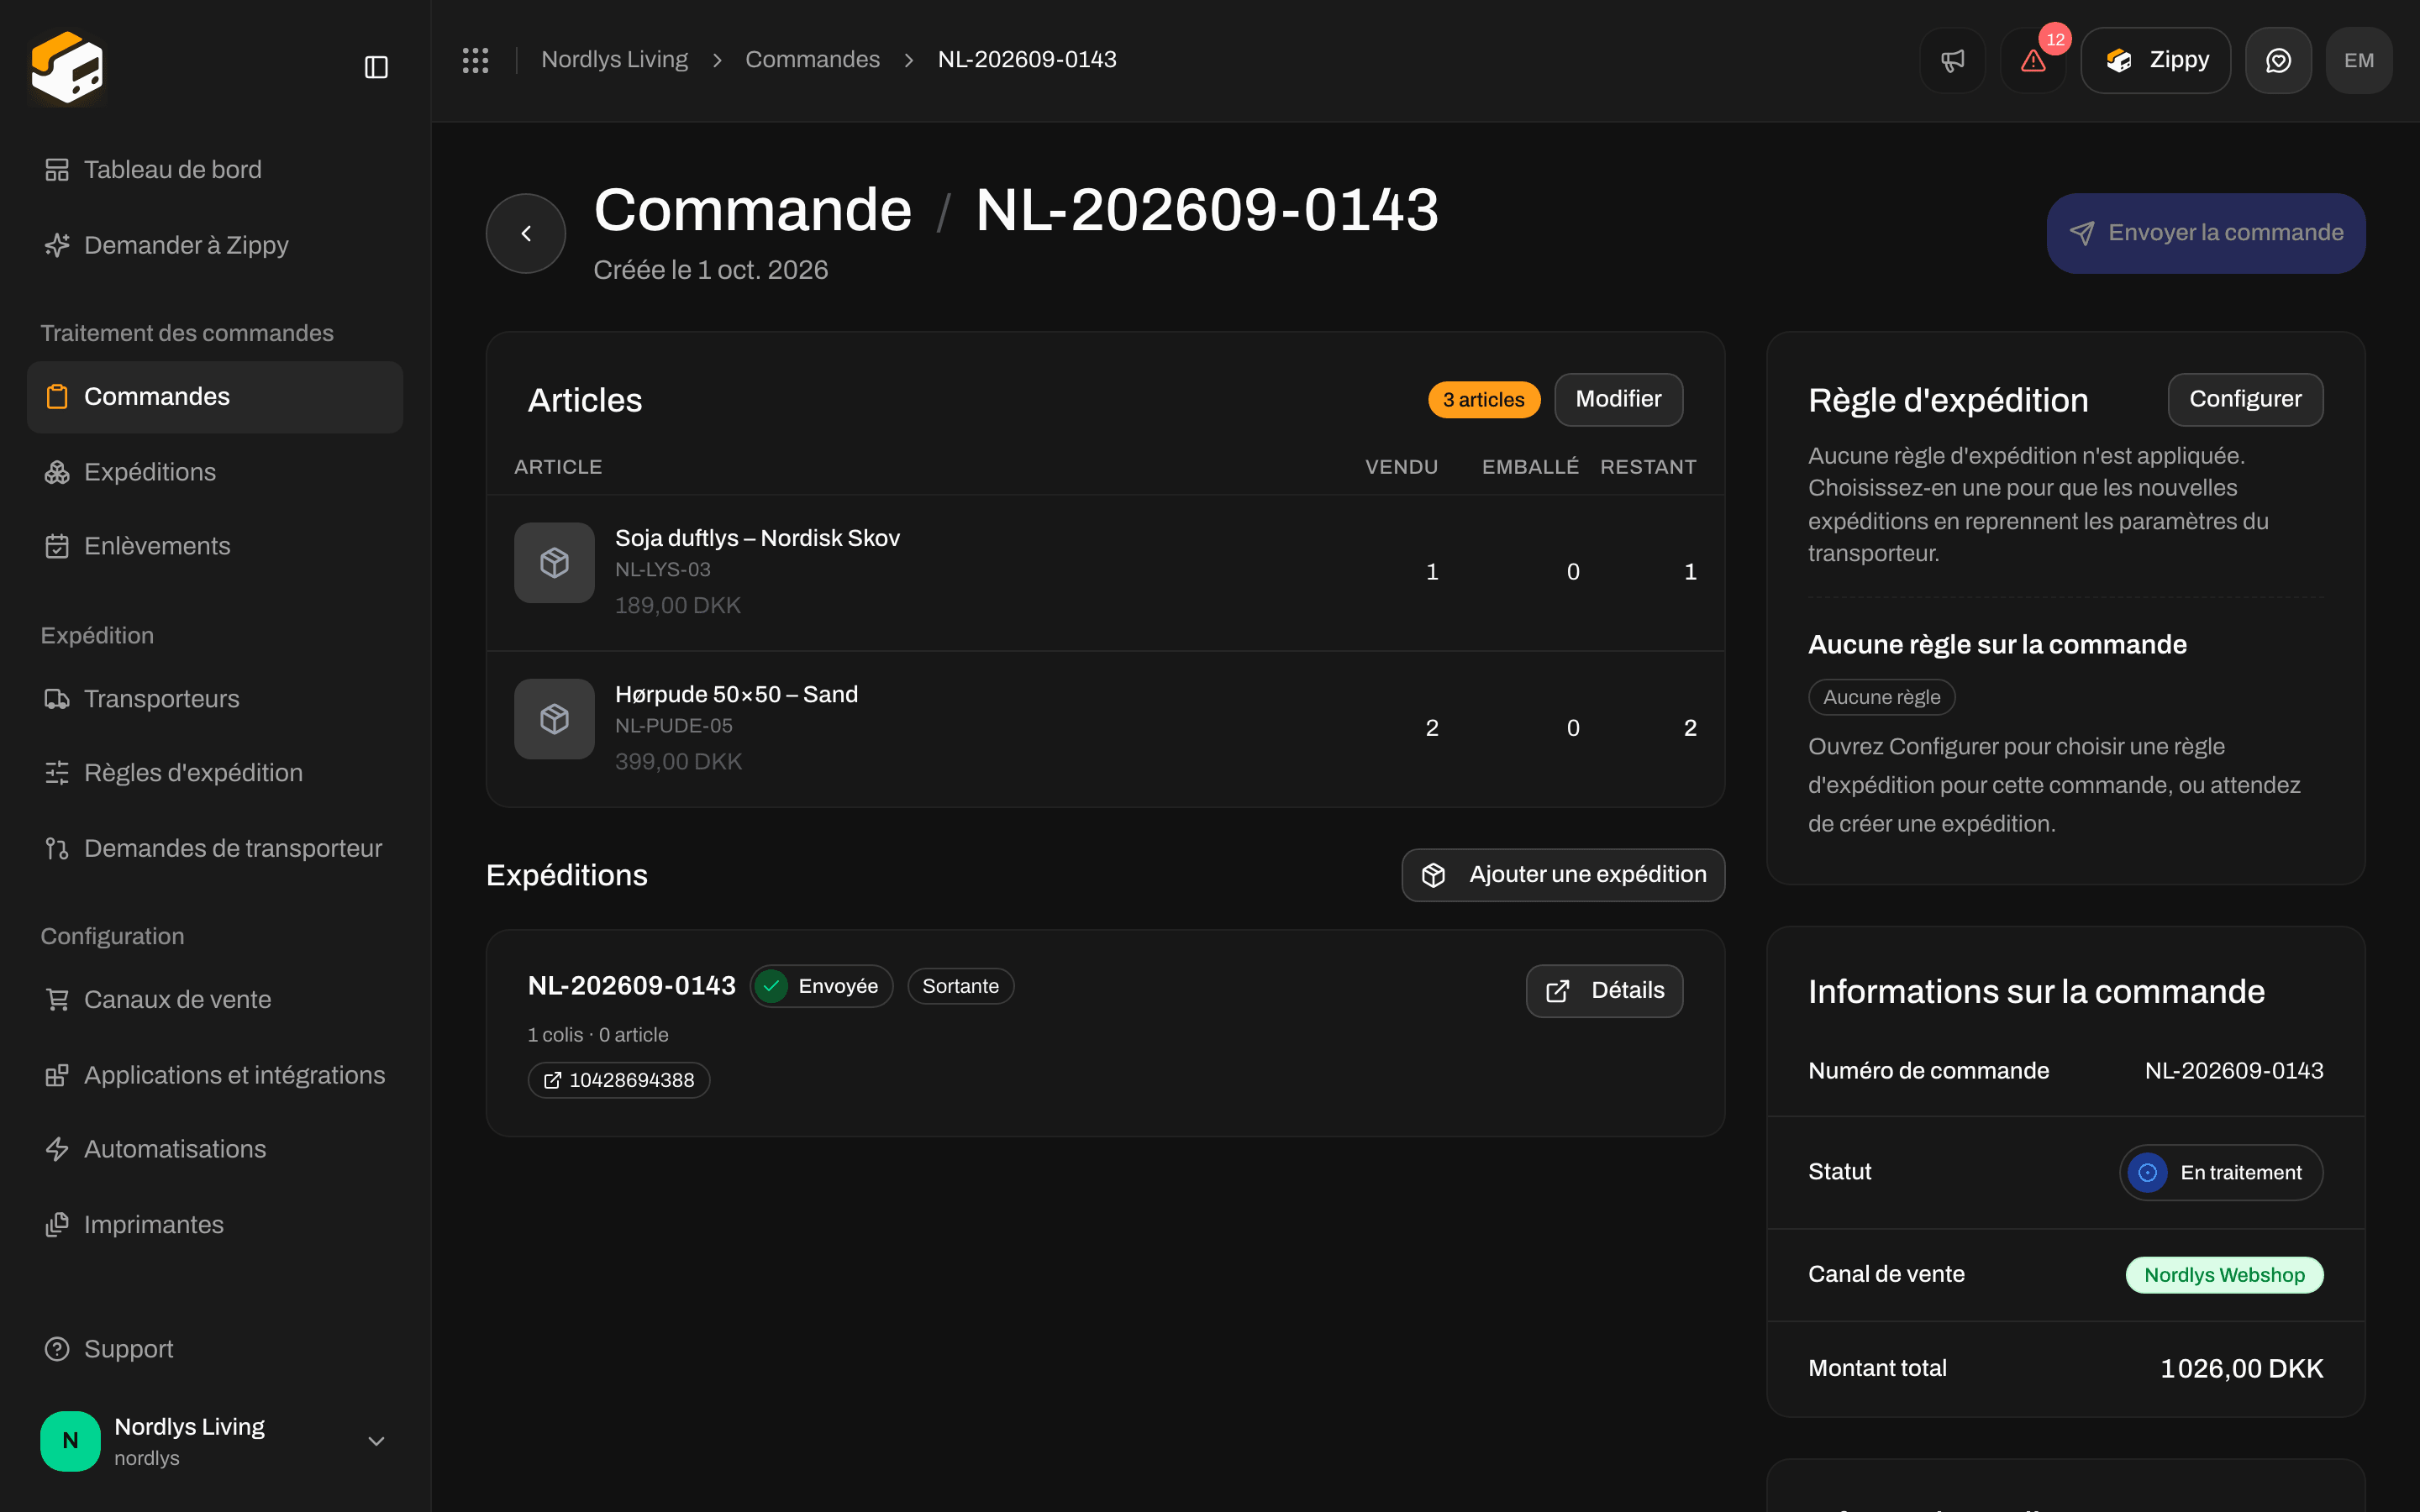This screenshot has width=2420, height=1512.
Task: Open the chat support bubble icon
Action: (x=2278, y=60)
